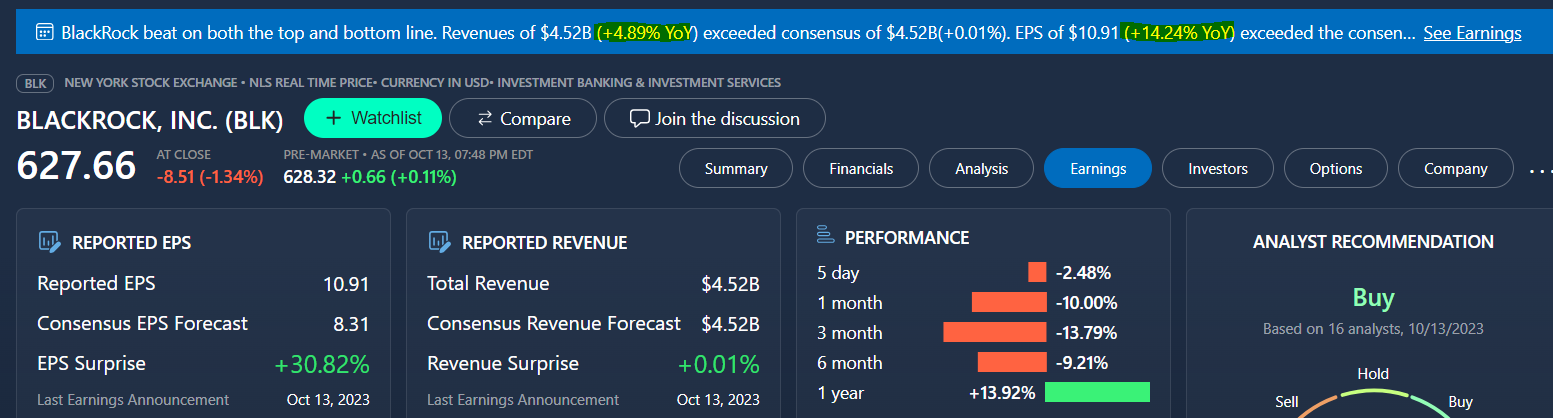Open the Options tab
Screen dimensions: 1553x418
(1336, 169)
